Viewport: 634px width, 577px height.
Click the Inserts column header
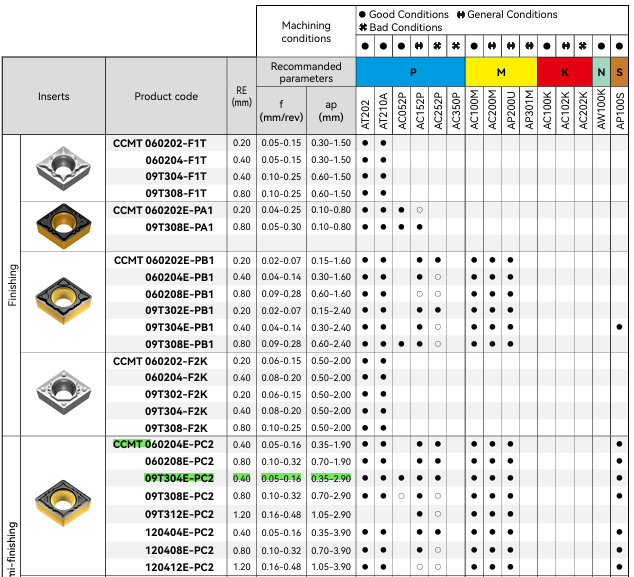[x=54, y=96]
